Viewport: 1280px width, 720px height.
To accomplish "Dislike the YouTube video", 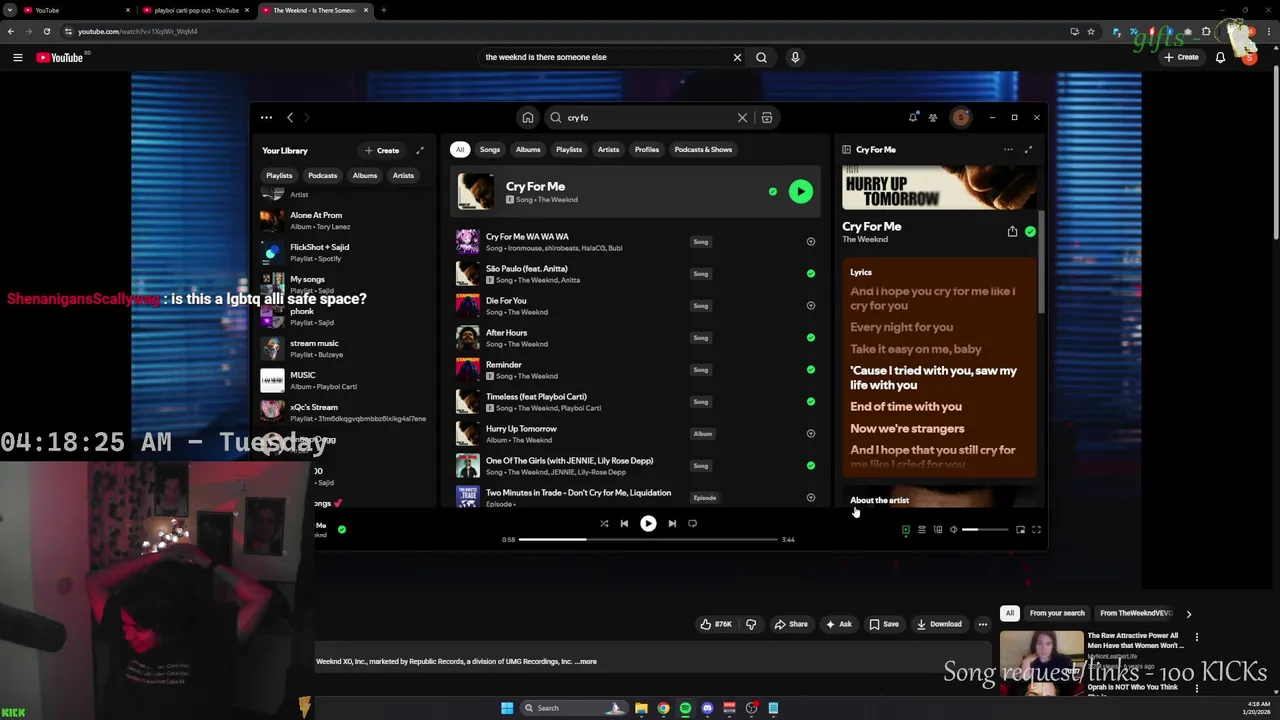I will (x=751, y=624).
